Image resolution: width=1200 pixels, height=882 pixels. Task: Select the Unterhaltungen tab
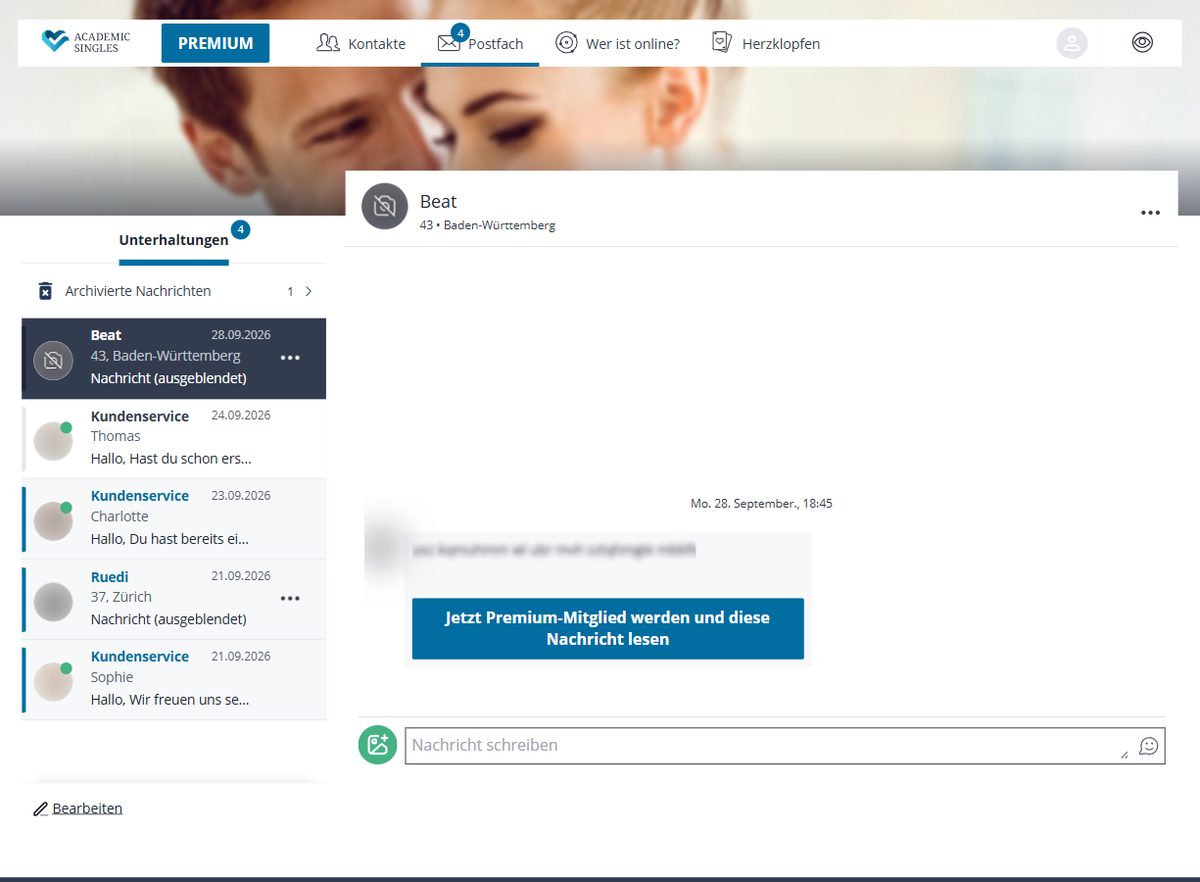[174, 240]
